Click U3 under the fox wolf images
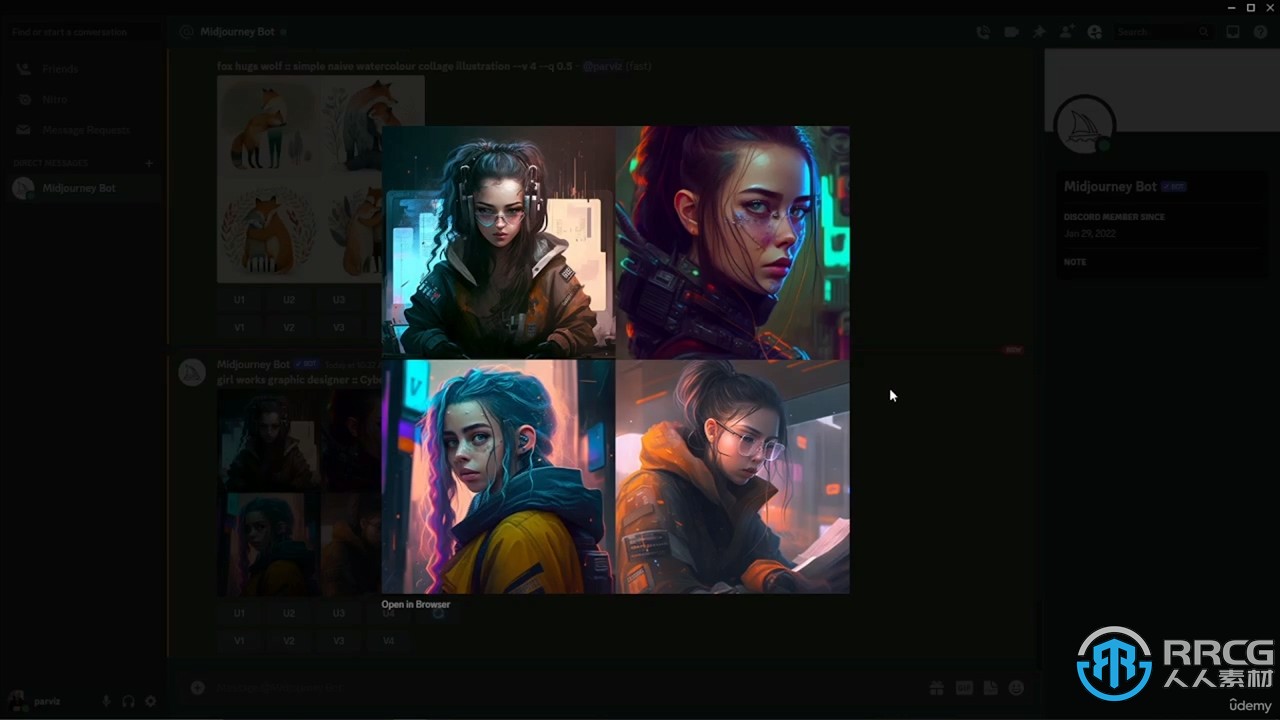1280x720 pixels. click(x=339, y=300)
